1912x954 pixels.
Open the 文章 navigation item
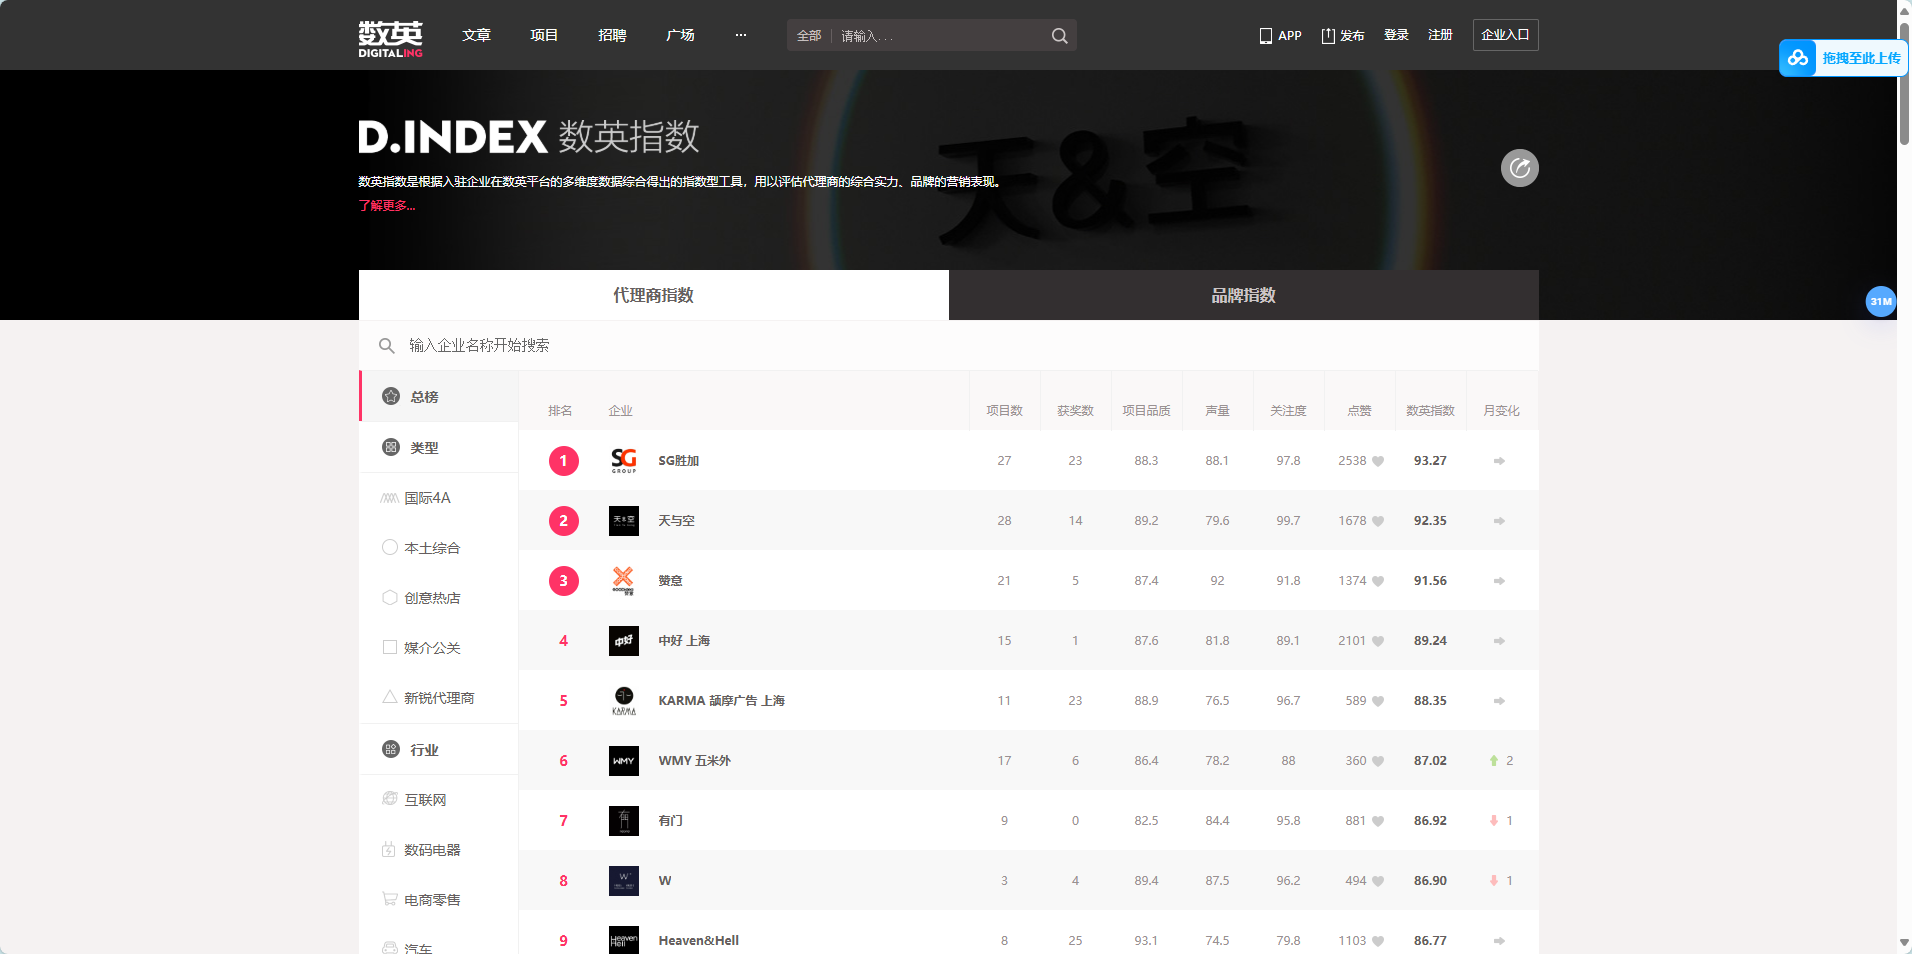pyautogui.click(x=477, y=35)
